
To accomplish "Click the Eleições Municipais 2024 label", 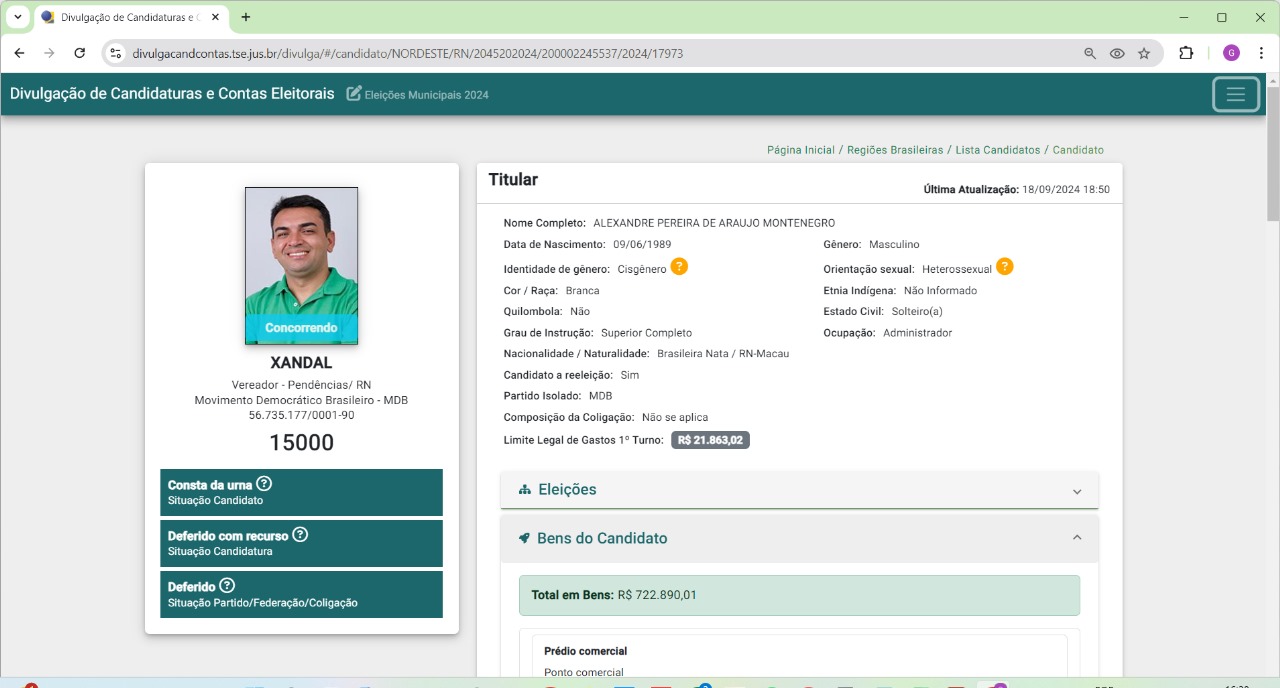I will tap(427, 95).
